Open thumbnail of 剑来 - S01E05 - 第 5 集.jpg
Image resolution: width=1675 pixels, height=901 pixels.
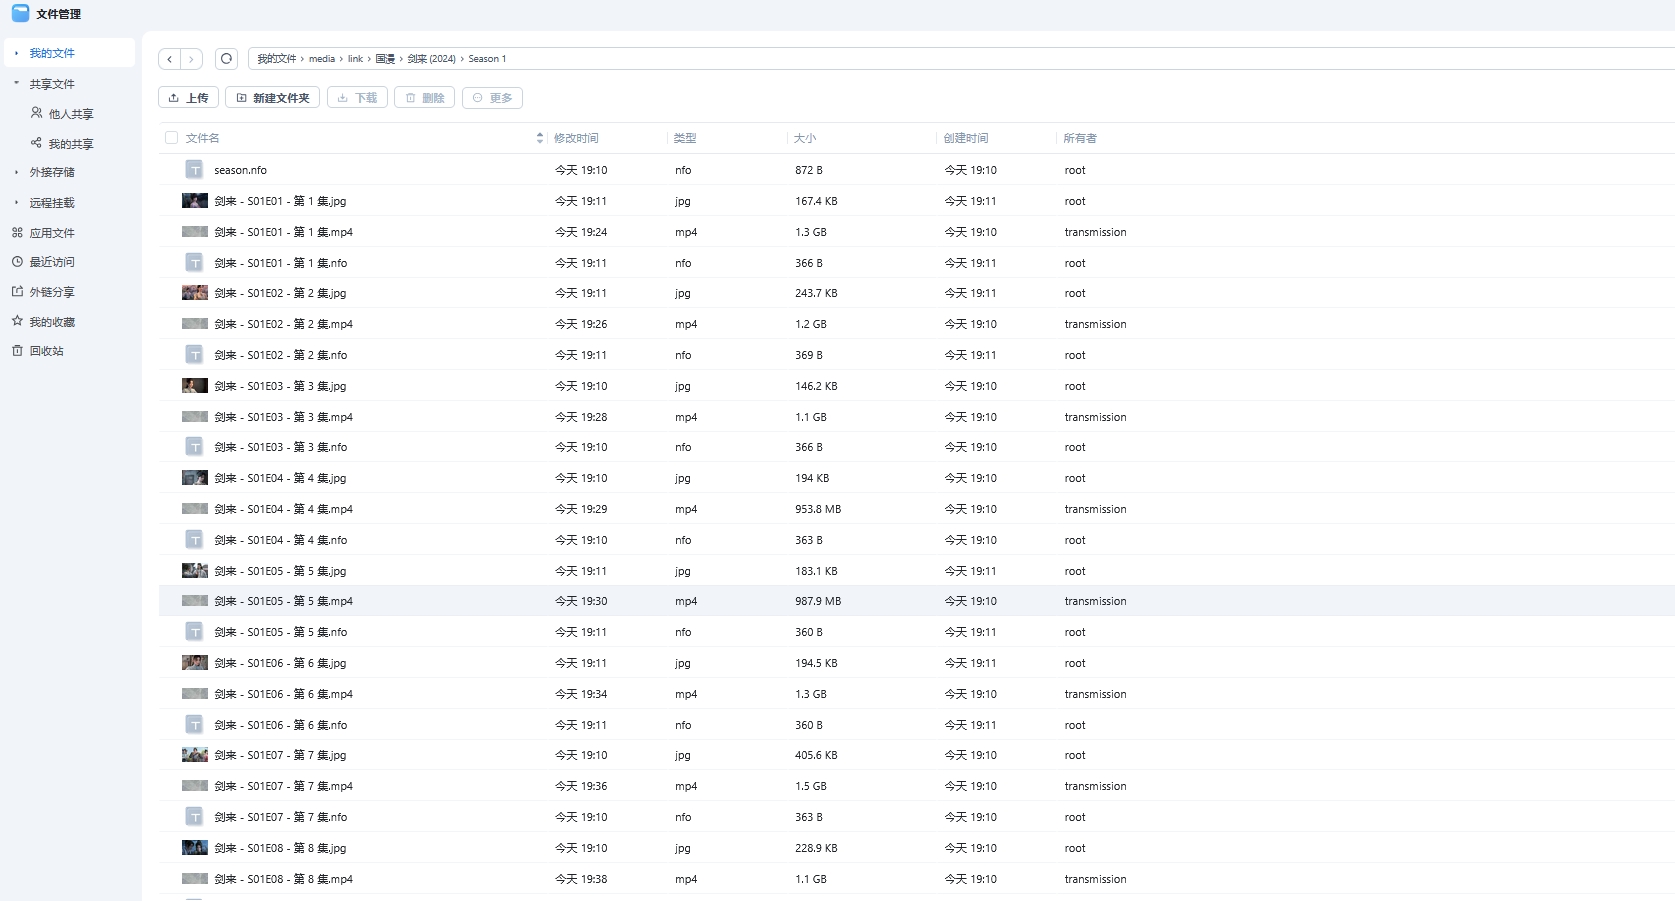pyautogui.click(x=195, y=571)
